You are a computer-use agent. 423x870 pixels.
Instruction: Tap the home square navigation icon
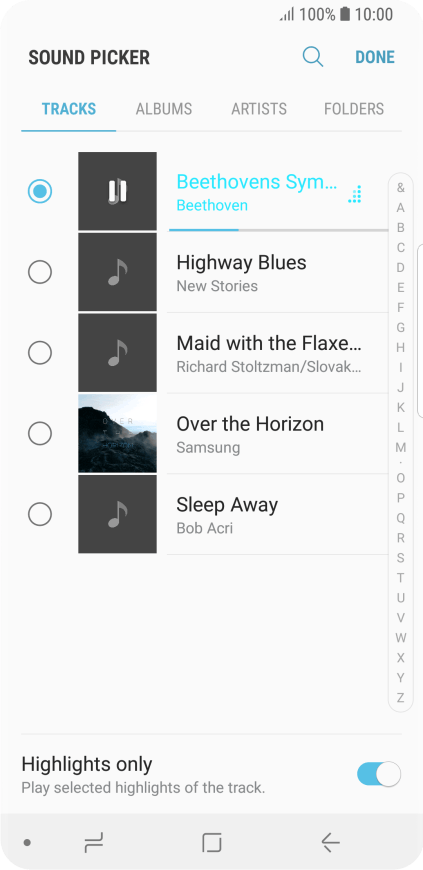pyautogui.click(x=212, y=843)
